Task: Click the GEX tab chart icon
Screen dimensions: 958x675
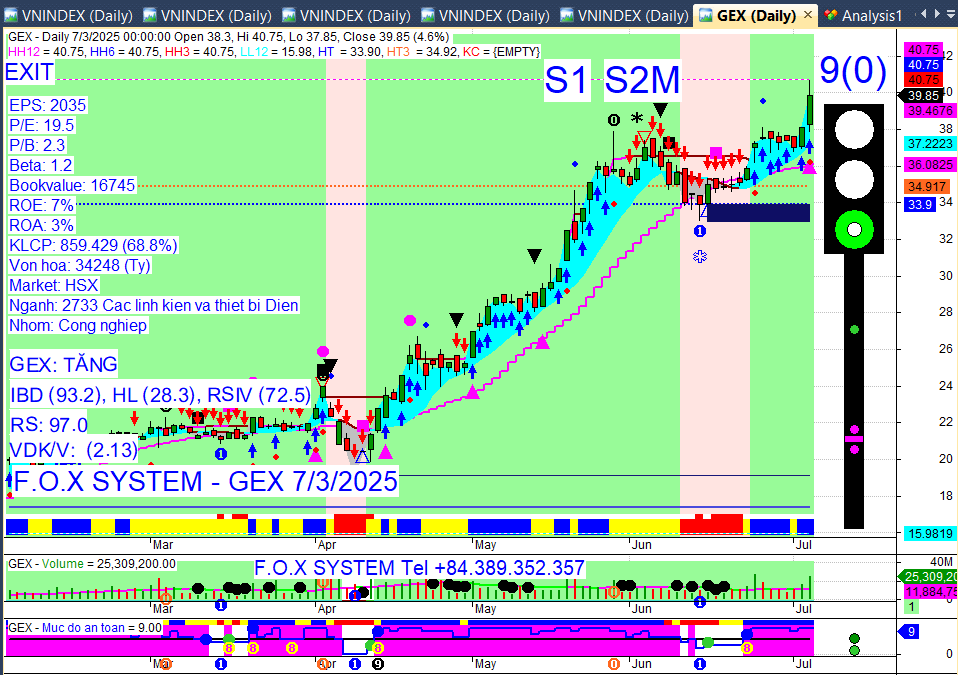Action: (706, 15)
